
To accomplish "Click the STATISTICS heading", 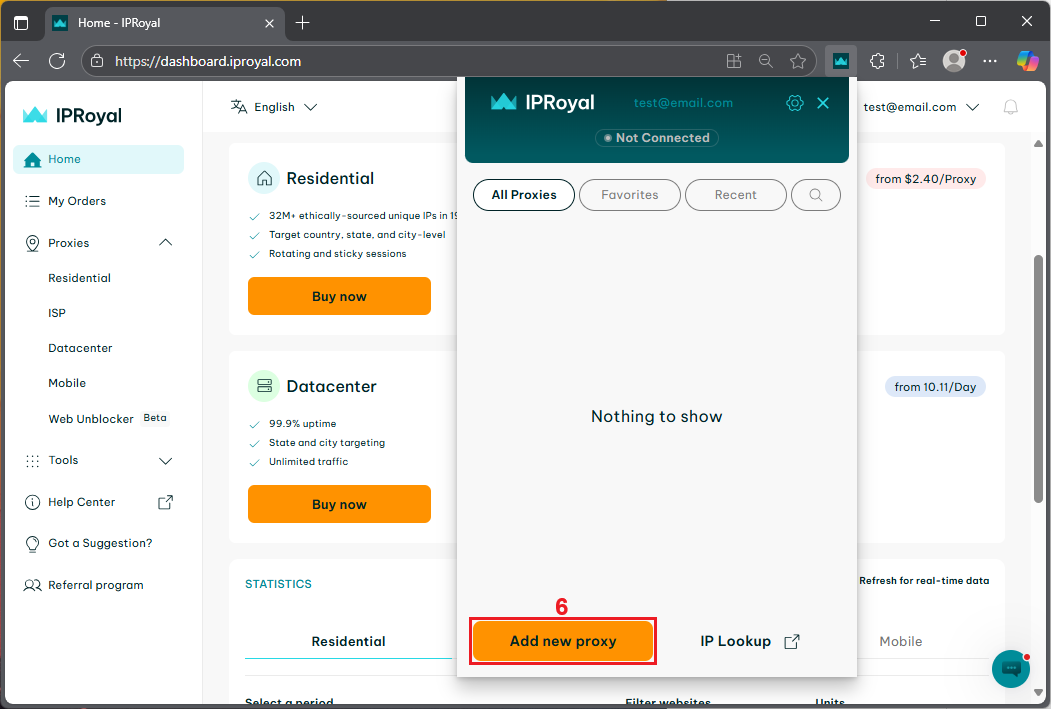I will pyautogui.click(x=278, y=584).
